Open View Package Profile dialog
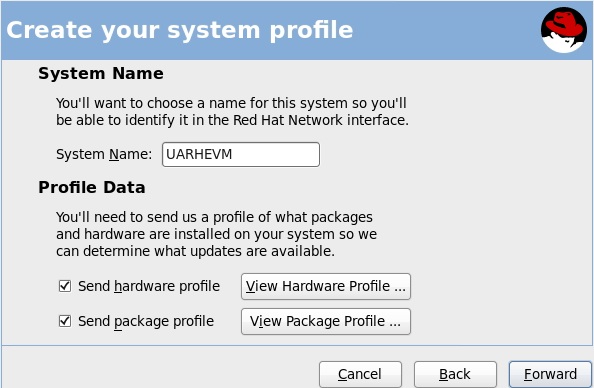 (x=326, y=321)
